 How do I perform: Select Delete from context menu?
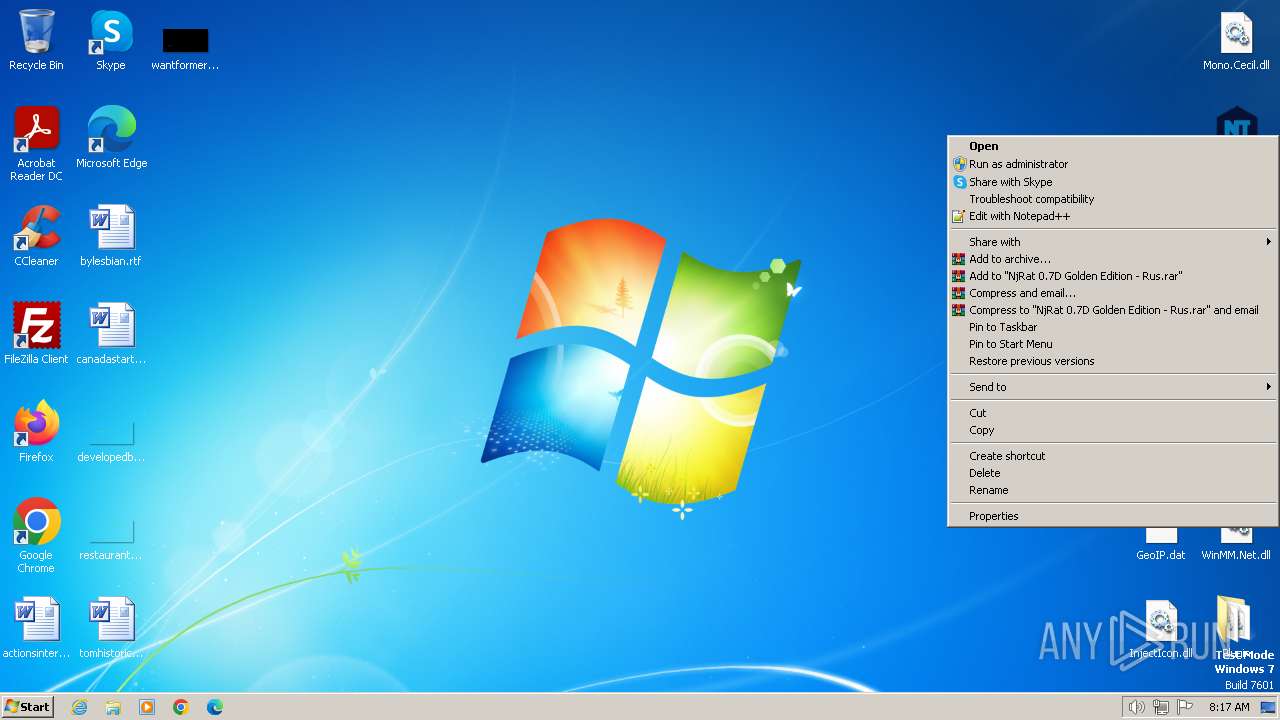1112,473
